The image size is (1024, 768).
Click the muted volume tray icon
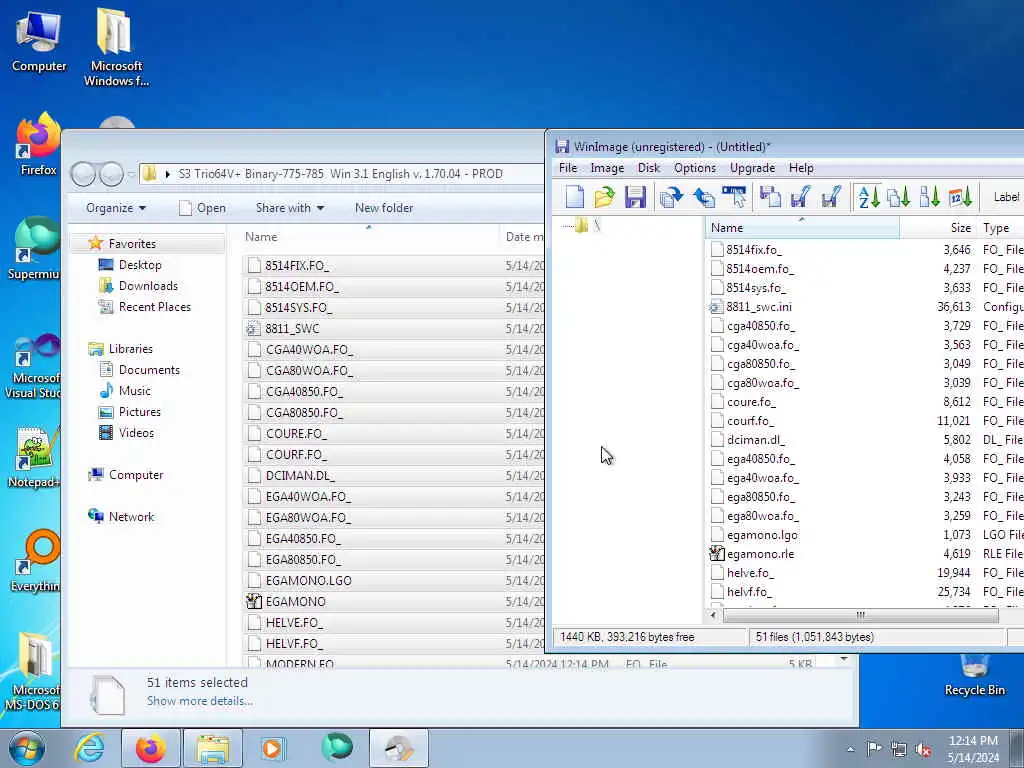(x=923, y=749)
